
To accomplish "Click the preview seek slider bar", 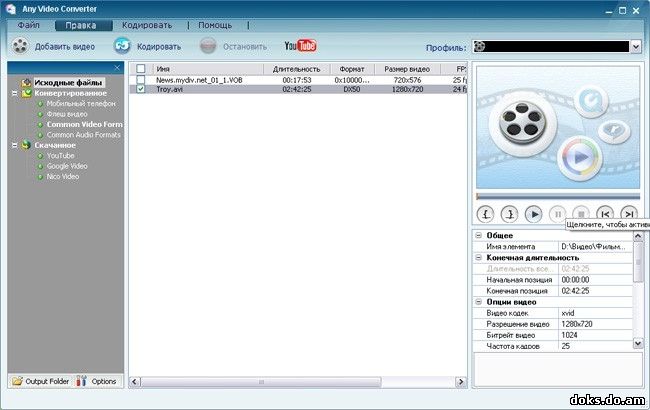I will pyautogui.click(x=558, y=196).
